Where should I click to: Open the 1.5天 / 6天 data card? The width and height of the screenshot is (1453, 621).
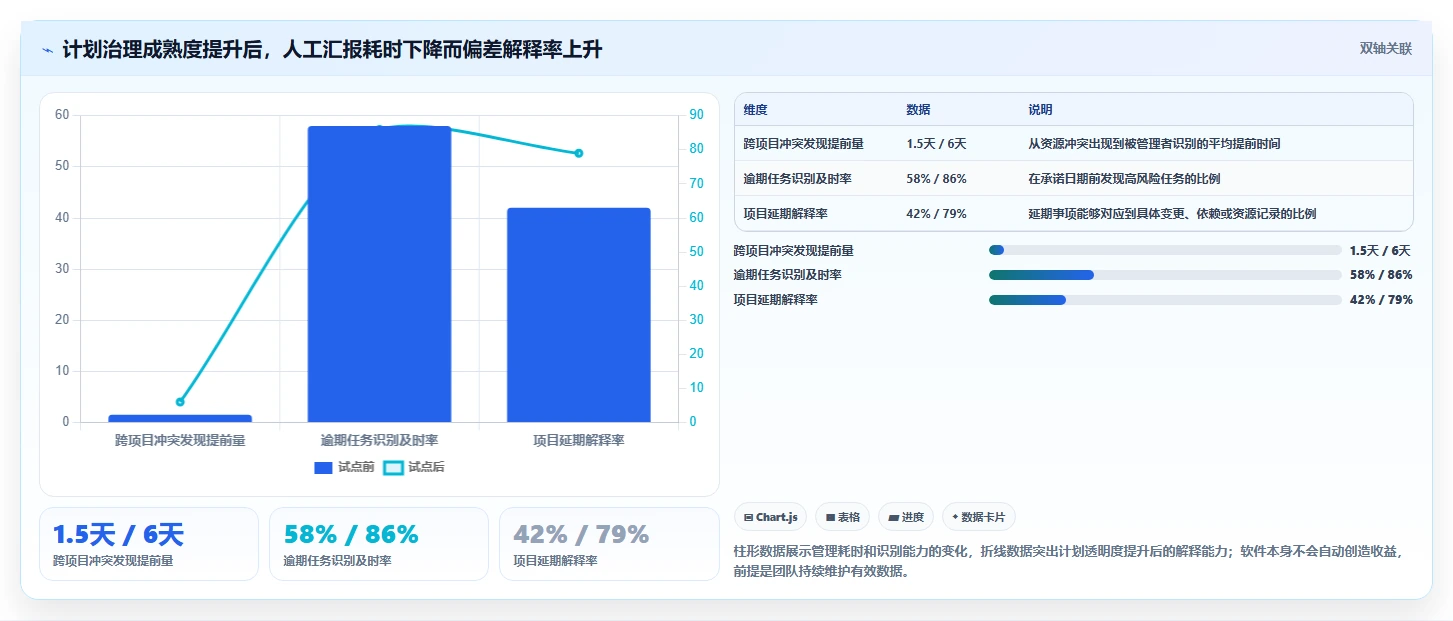[149, 544]
